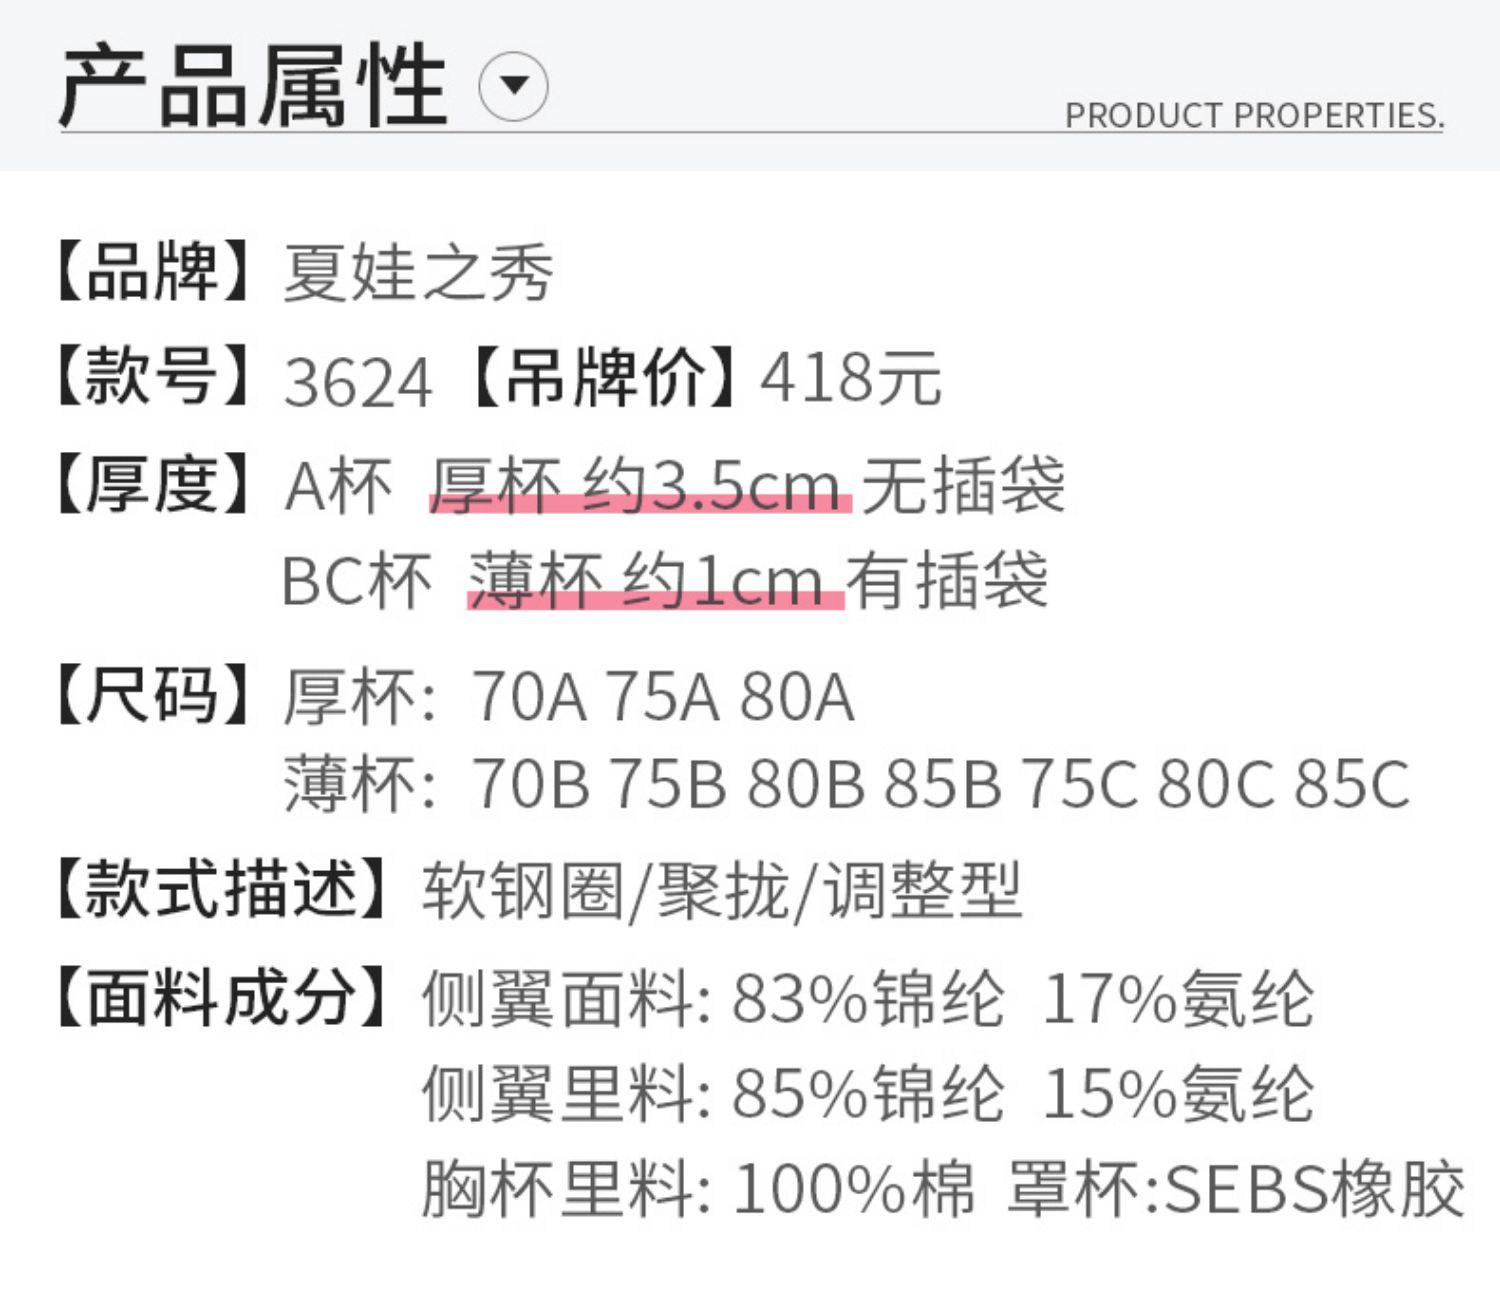Image resolution: width=1500 pixels, height=1308 pixels.
Task: Select size 85C
Action: click(1352, 783)
